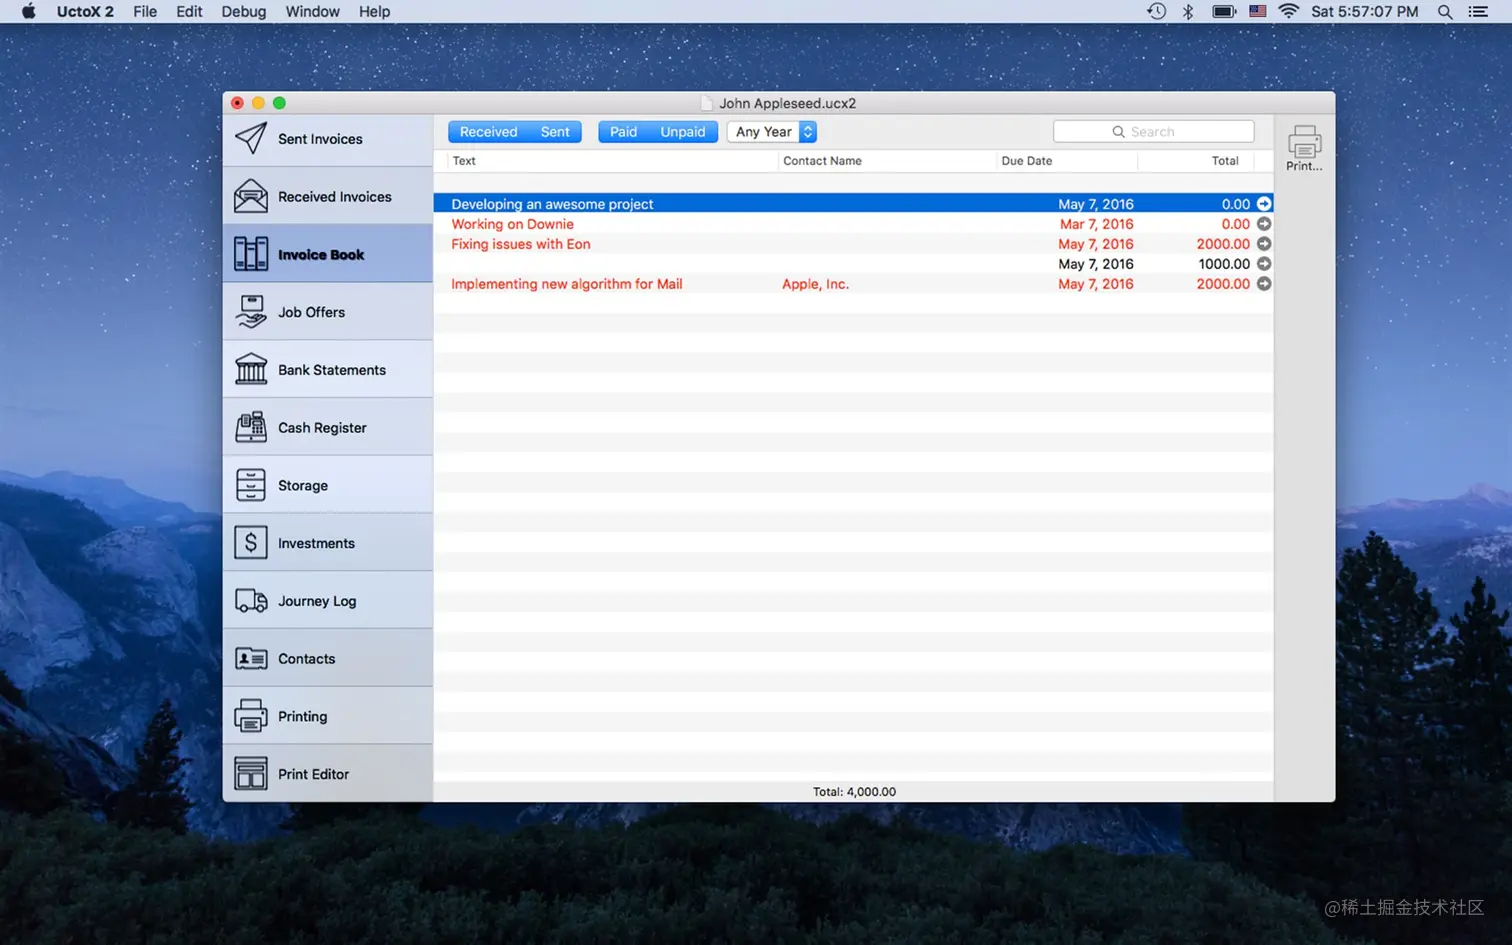
Task: Select the Cash Register icon
Action: click(251, 427)
